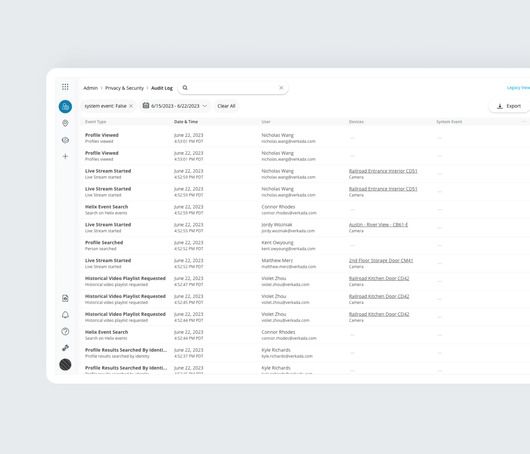Viewport: 530px width, 454px height.
Task: Open the document reports sidebar icon
Action: tap(65, 298)
